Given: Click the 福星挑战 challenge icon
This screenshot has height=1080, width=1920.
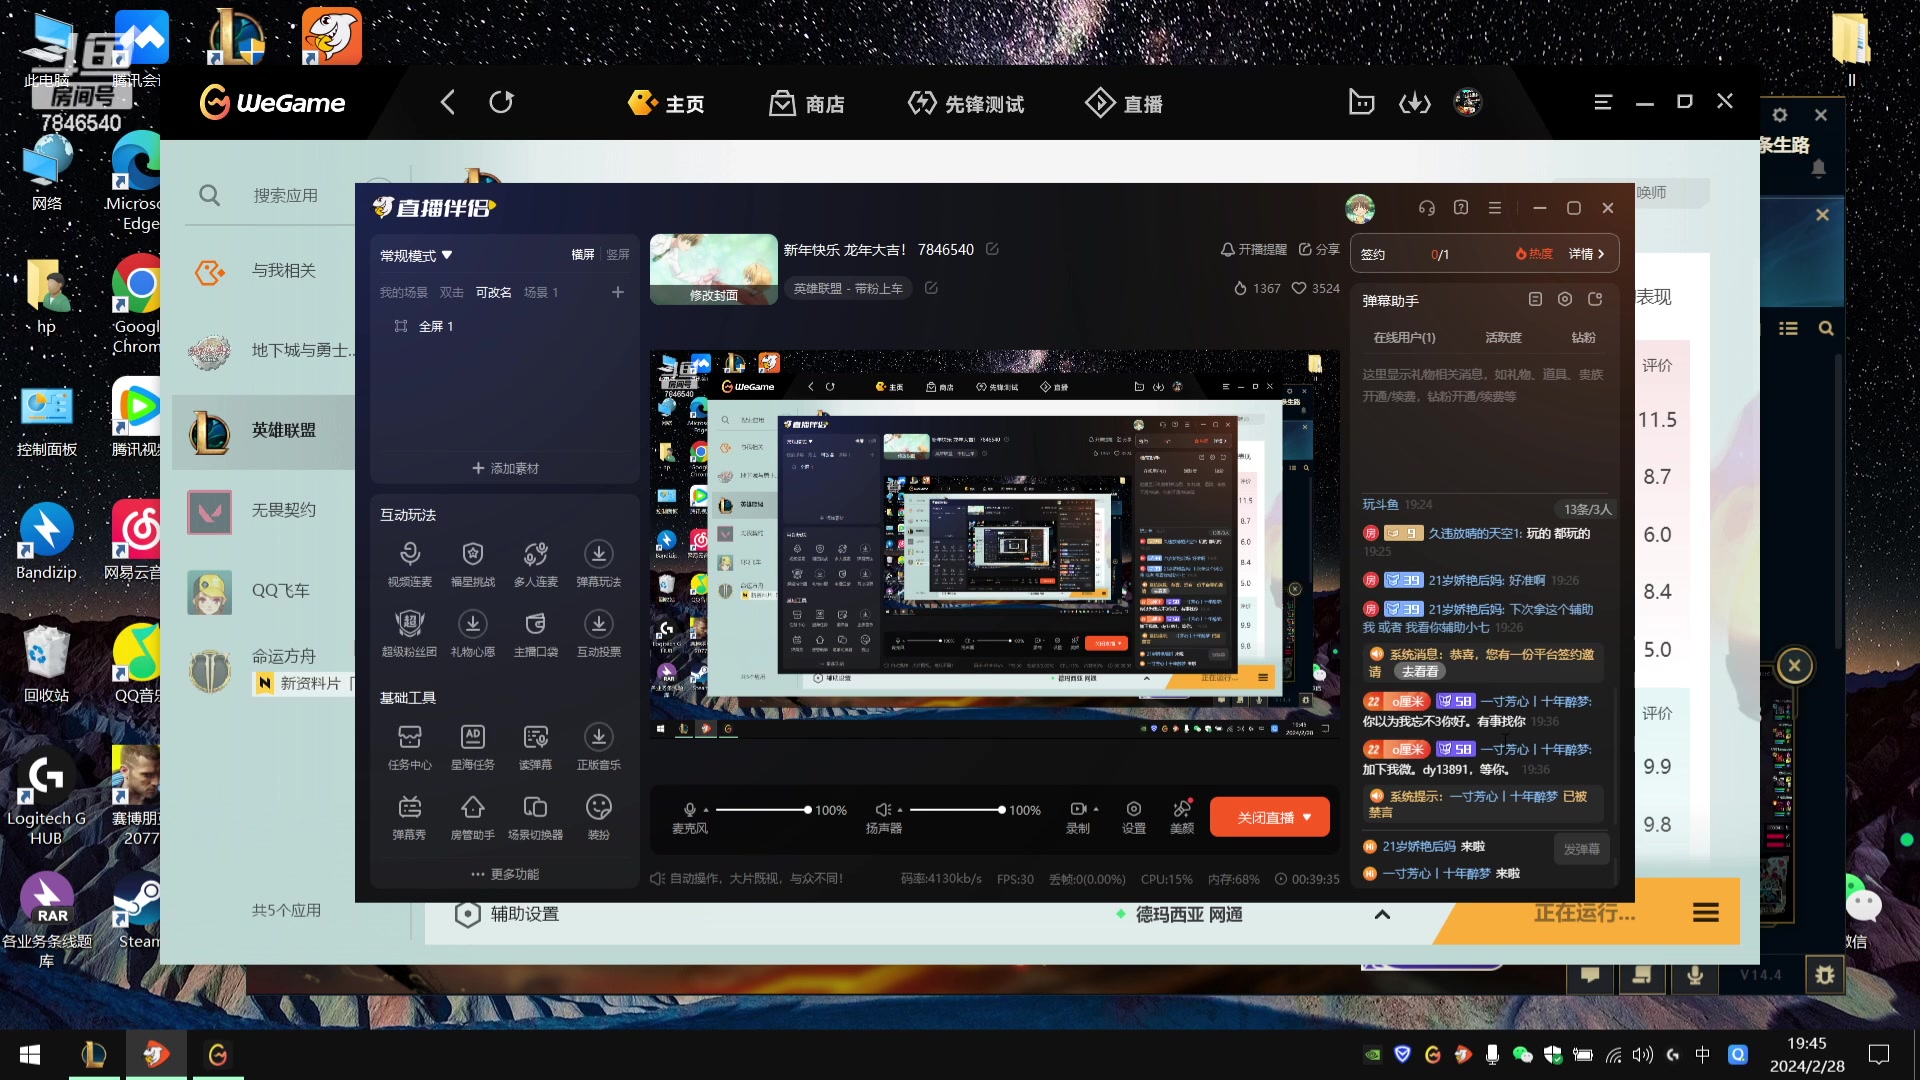Looking at the screenshot, I should coord(472,555).
